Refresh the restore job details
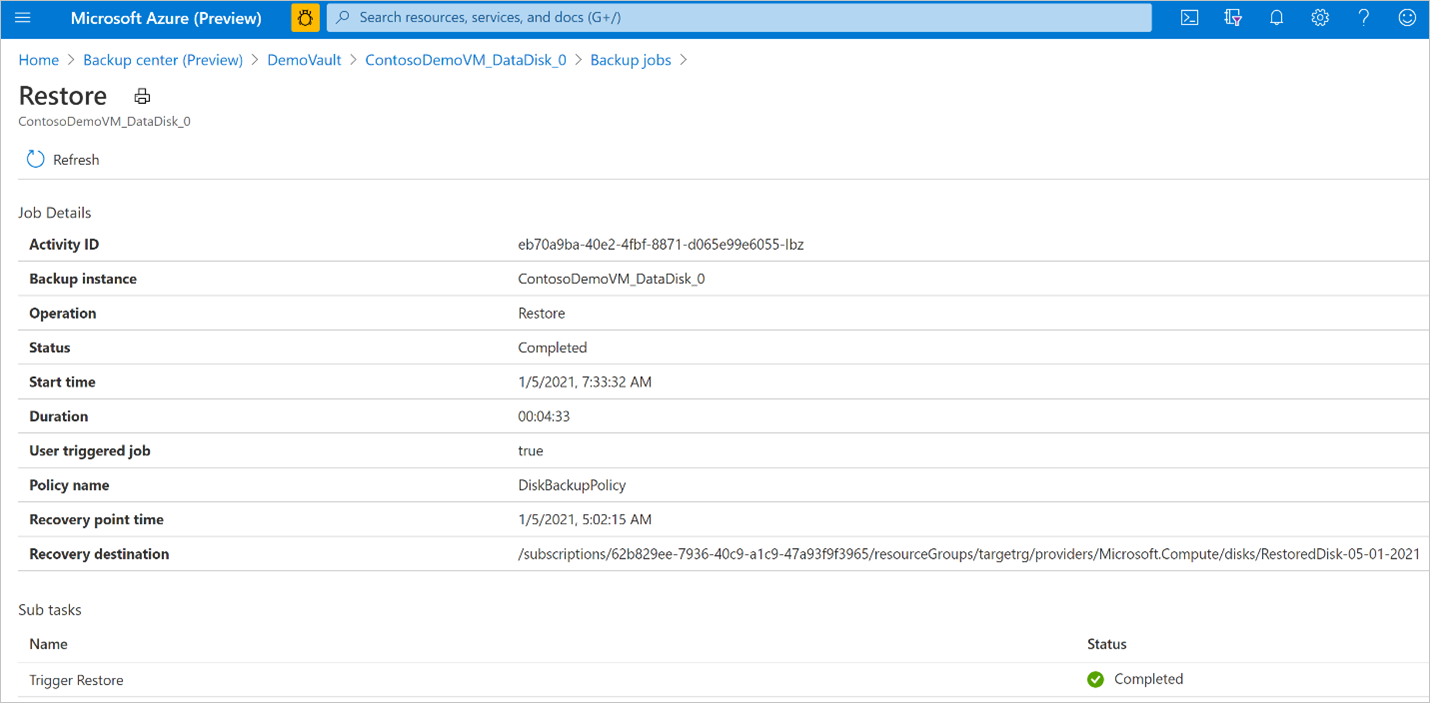Screen dimensions: 1430x703 click(62, 159)
